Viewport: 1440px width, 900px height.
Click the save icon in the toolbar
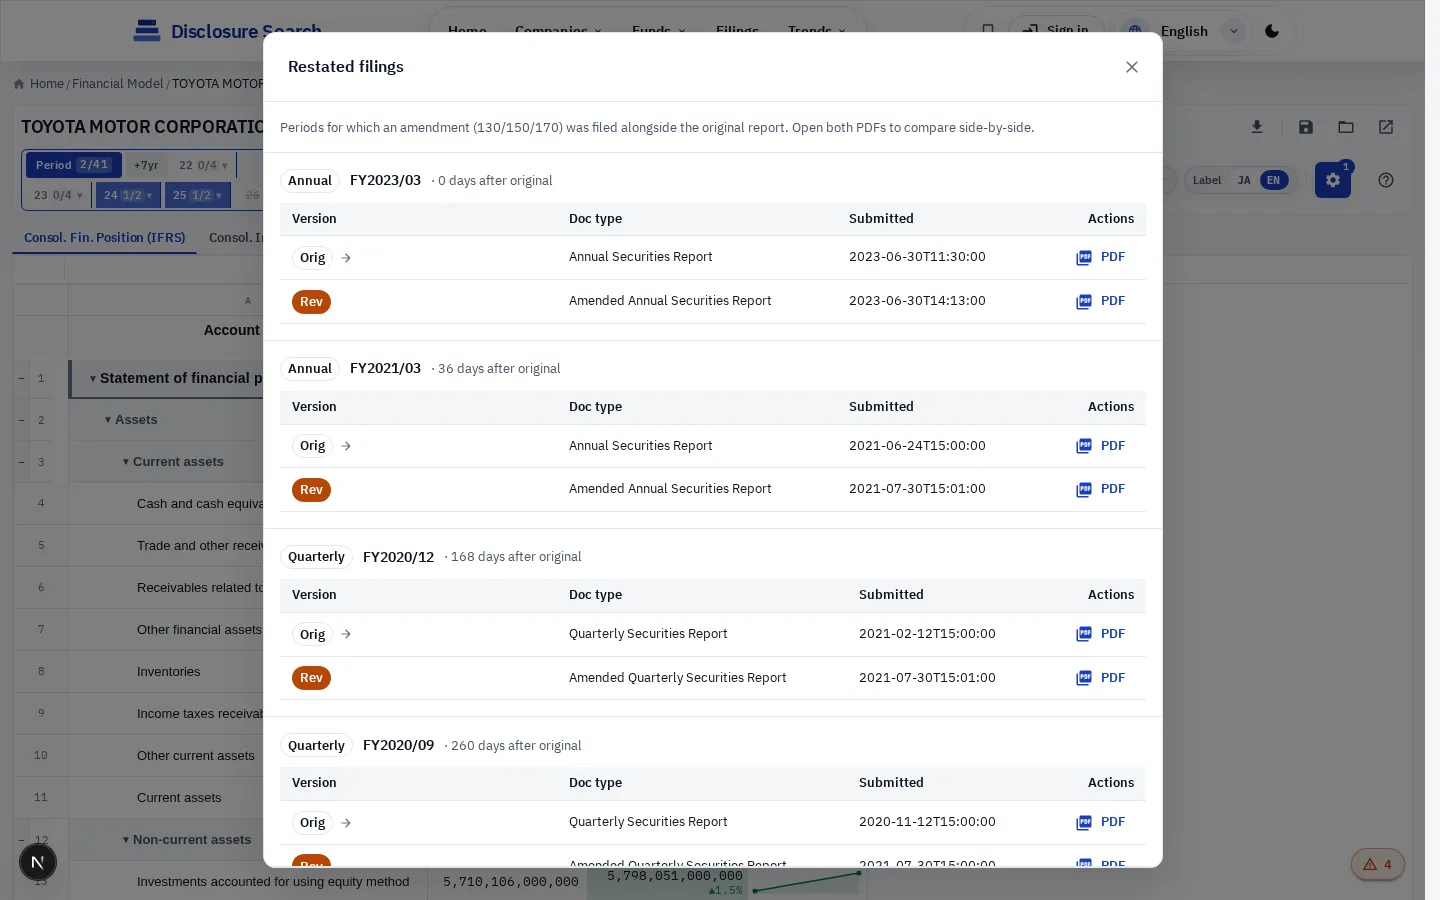pos(1306,127)
